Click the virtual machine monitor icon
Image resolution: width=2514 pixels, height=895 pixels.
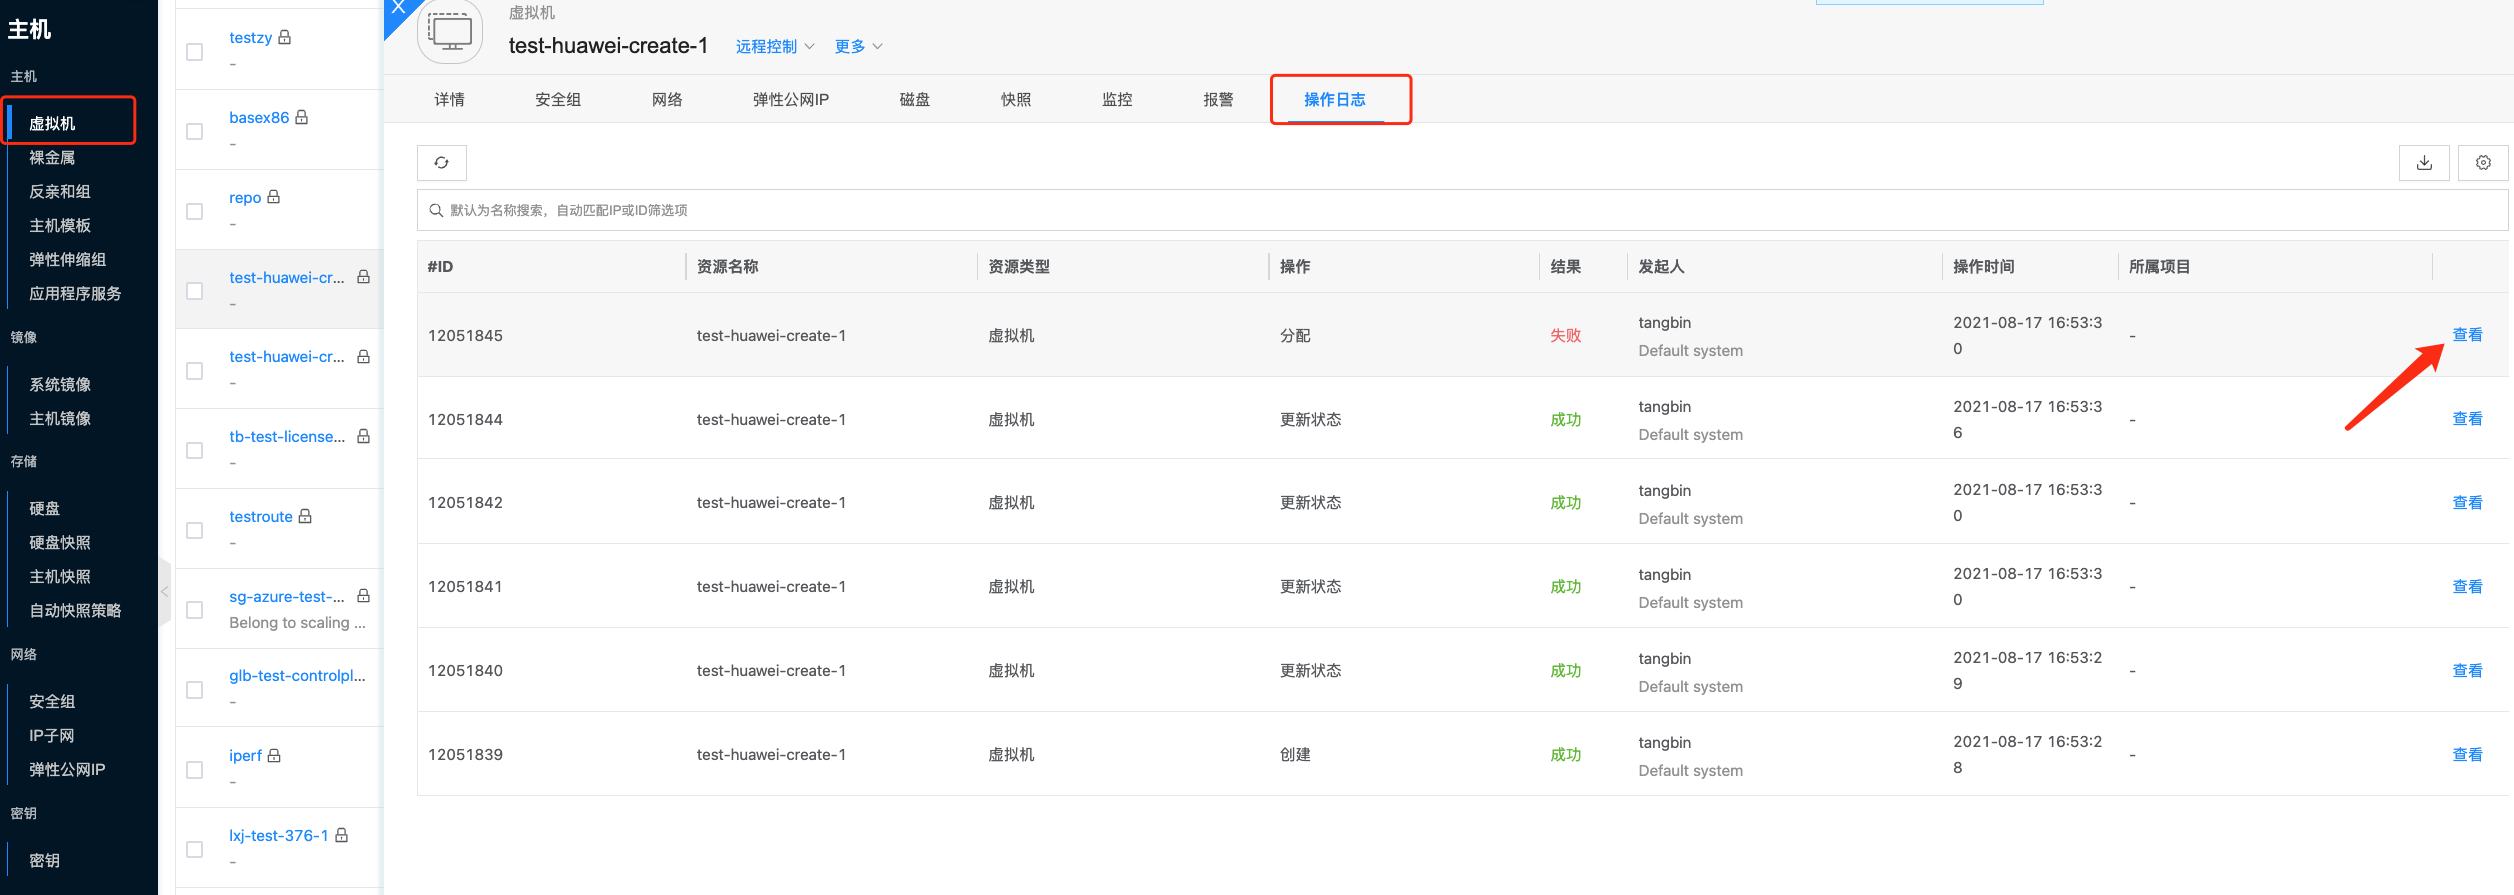tap(450, 31)
